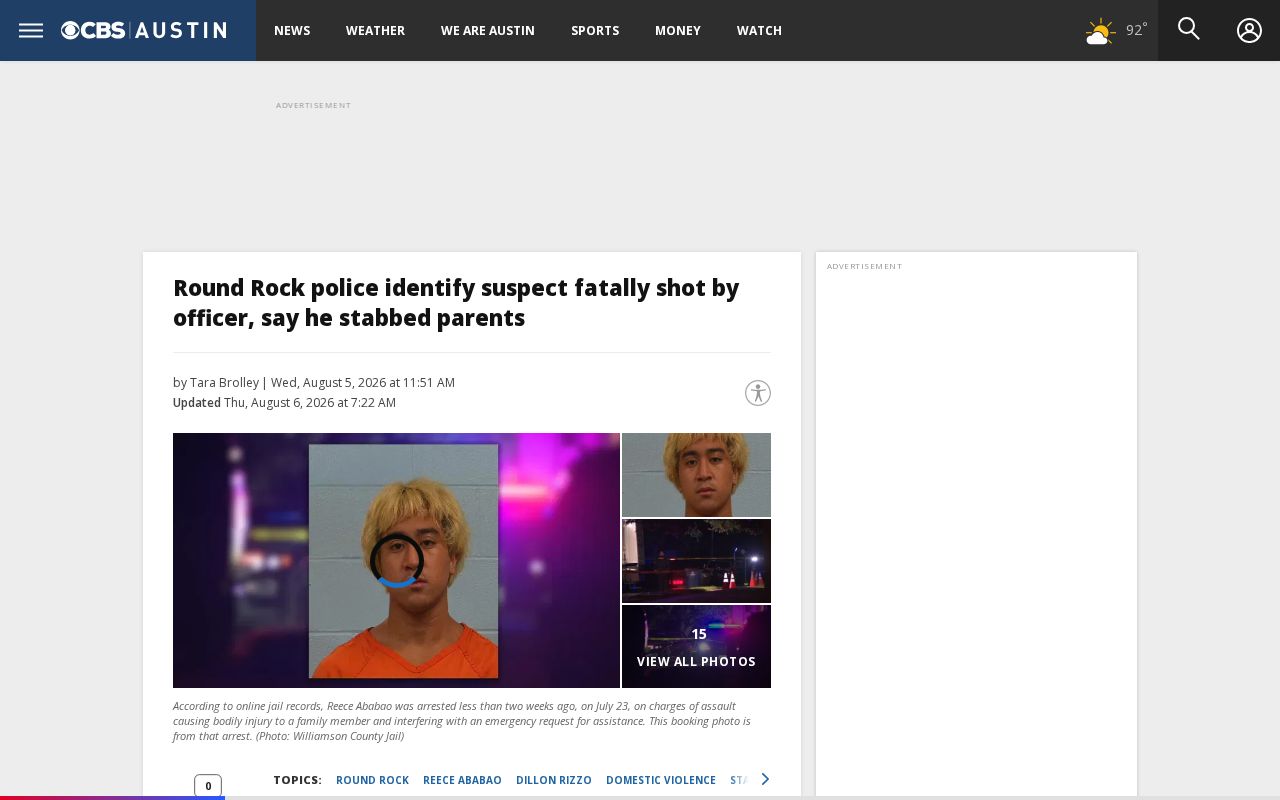The image size is (1280, 800).
Task: Click the comment count badge showing 0
Action: pyautogui.click(x=208, y=786)
